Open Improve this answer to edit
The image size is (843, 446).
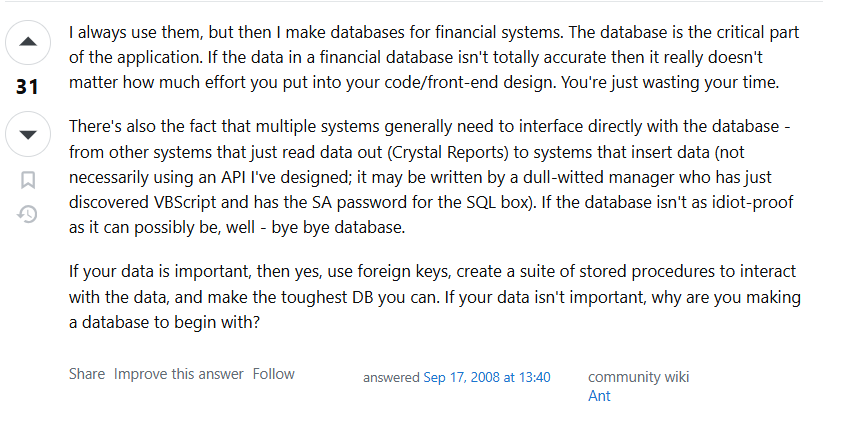(x=178, y=373)
